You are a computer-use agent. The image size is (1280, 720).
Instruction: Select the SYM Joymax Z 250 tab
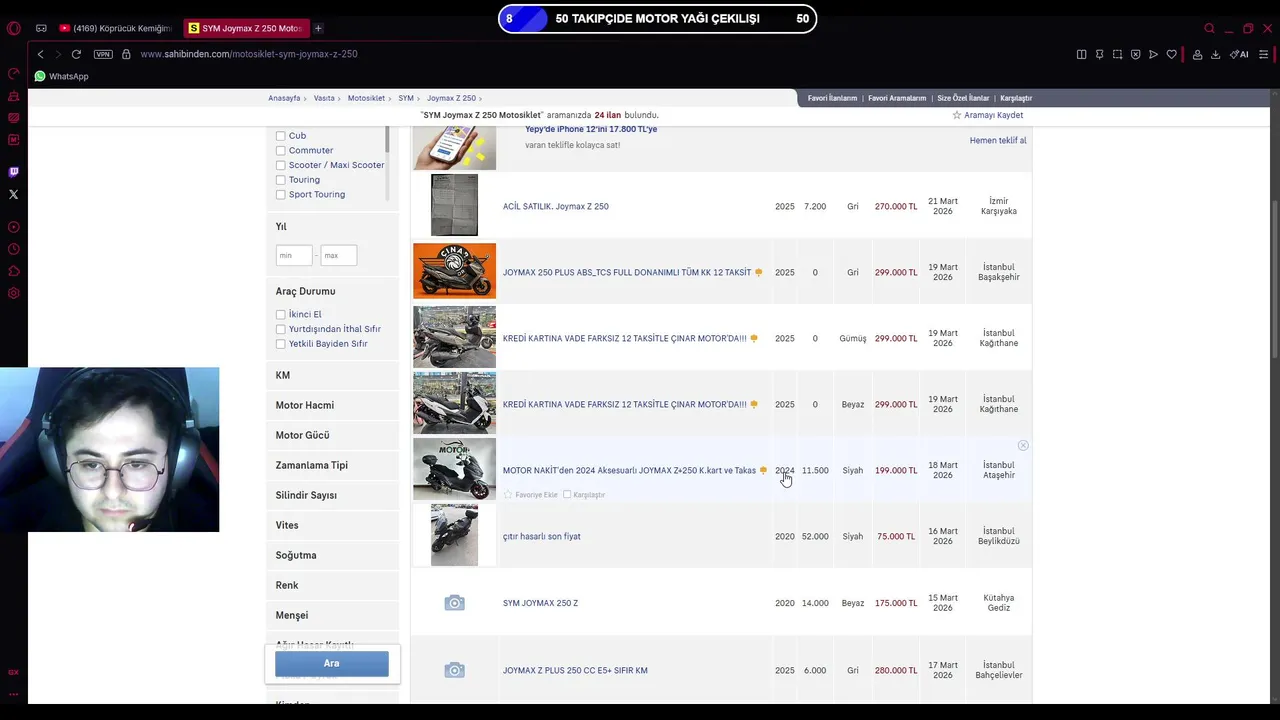[x=245, y=28]
